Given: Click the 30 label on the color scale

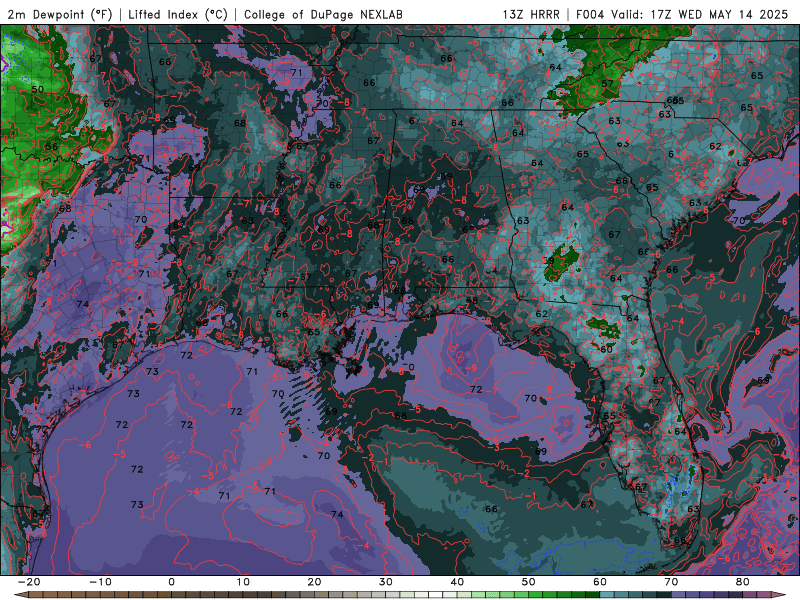Looking at the screenshot, I should pyautogui.click(x=386, y=582).
